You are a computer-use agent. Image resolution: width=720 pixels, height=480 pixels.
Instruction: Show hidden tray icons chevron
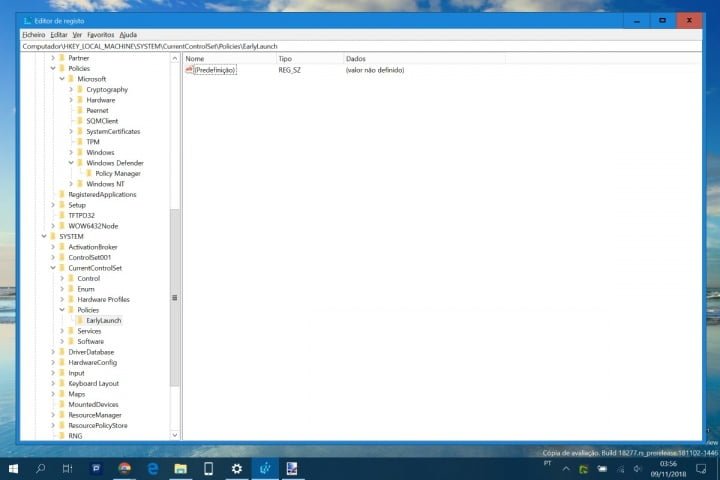point(566,469)
